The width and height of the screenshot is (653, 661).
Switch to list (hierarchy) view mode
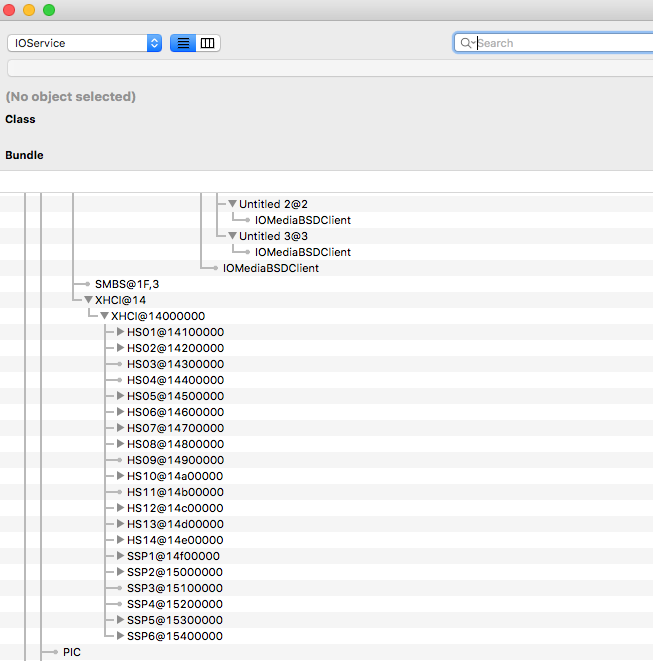click(183, 43)
